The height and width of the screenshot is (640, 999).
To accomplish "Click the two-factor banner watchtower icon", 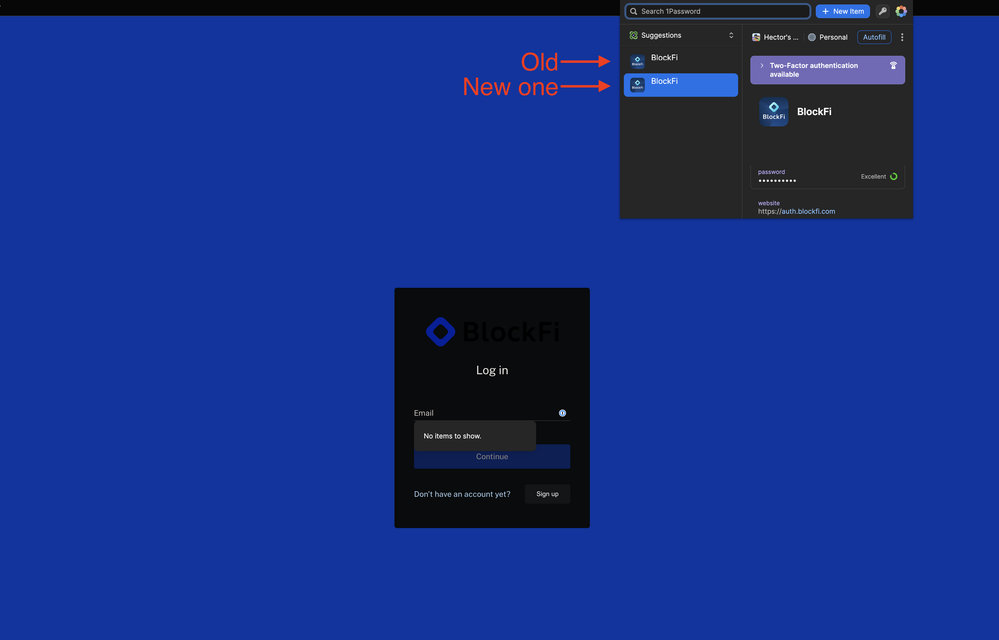I will click(x=893, y=66).
